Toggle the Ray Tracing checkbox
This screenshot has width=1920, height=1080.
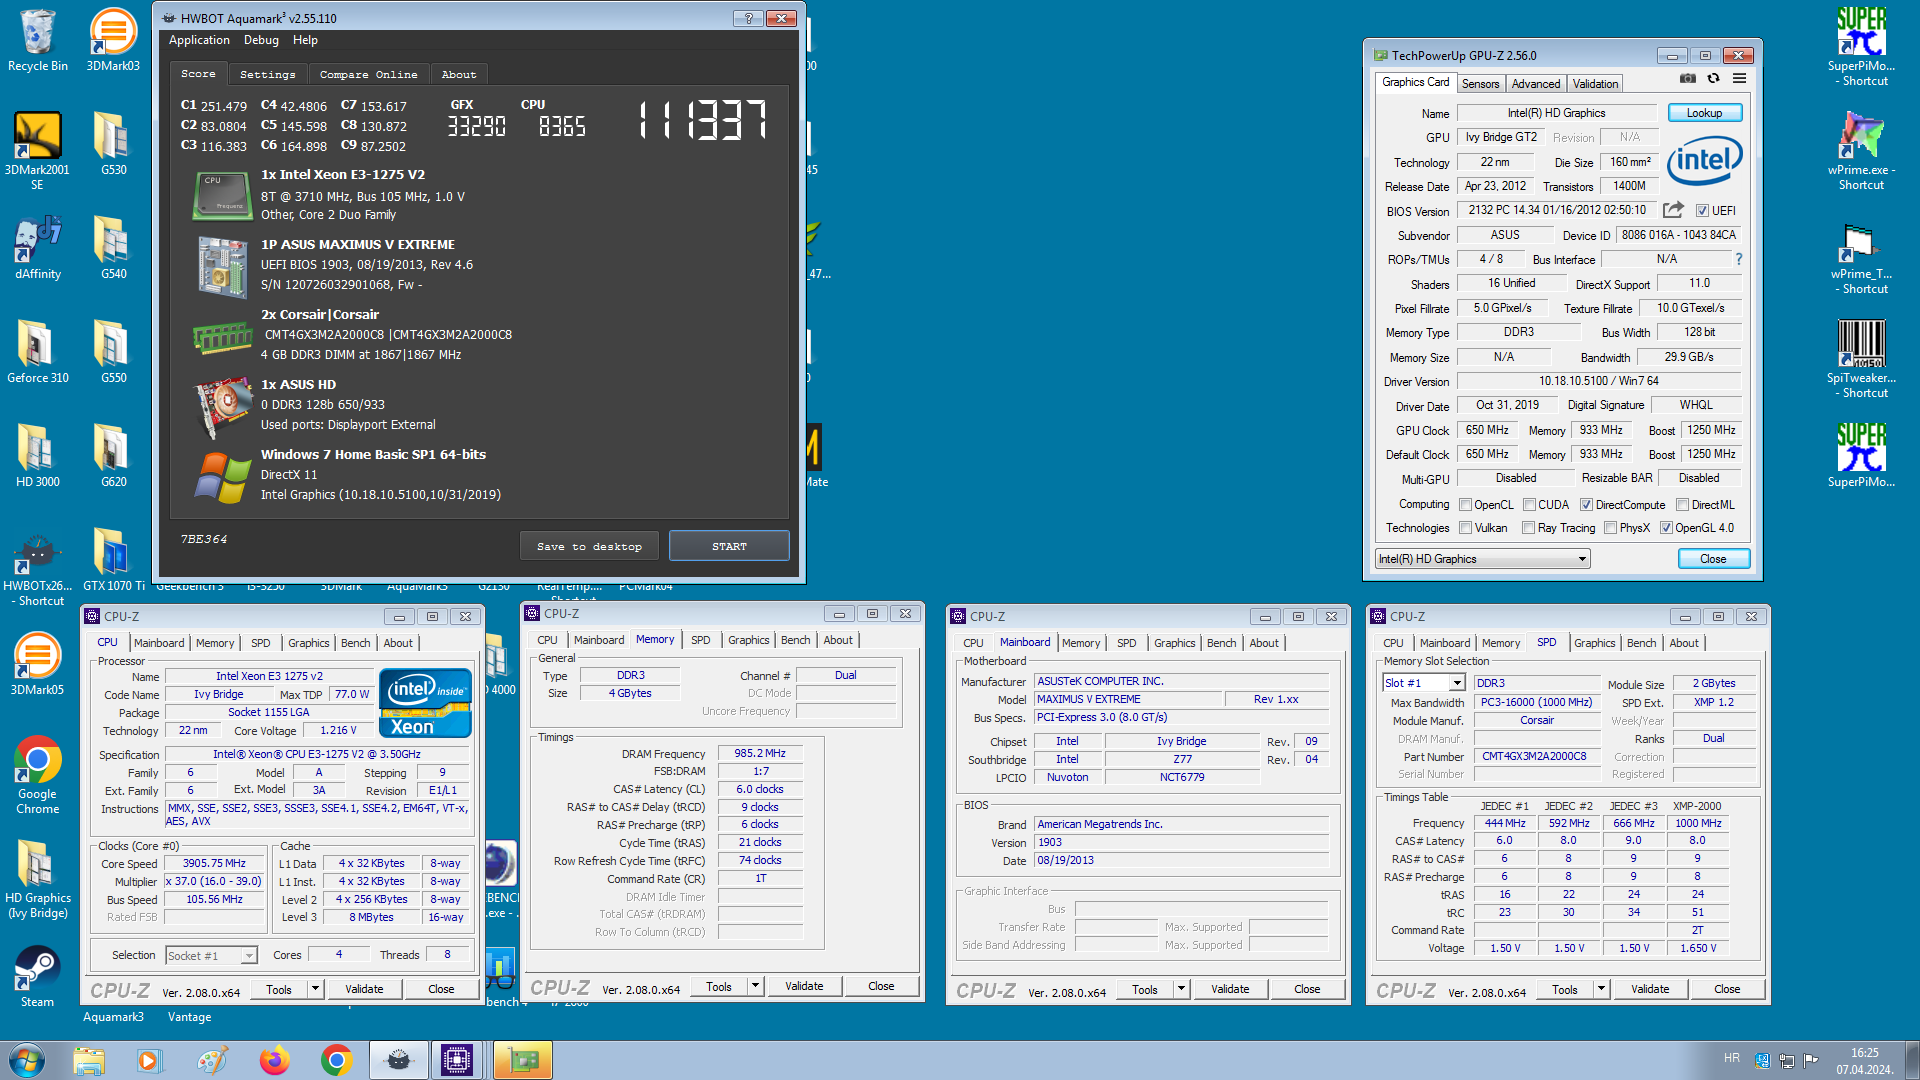coord(1528,528)
